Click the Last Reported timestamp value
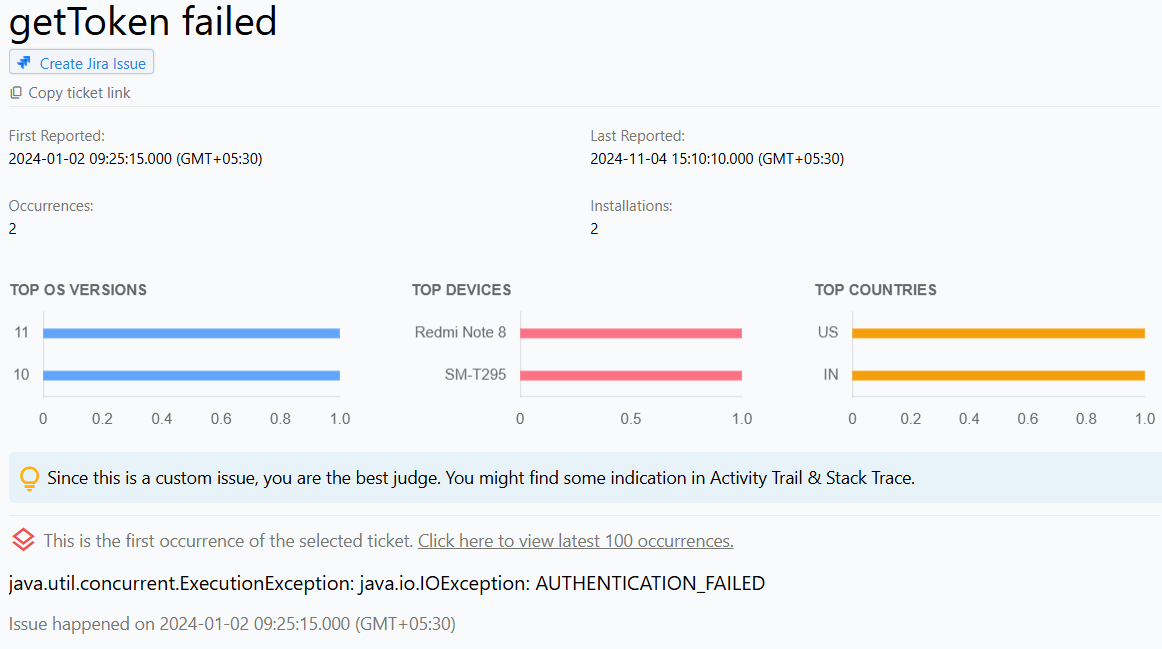This screenshot has height=649, width=1162. point(717,158)
